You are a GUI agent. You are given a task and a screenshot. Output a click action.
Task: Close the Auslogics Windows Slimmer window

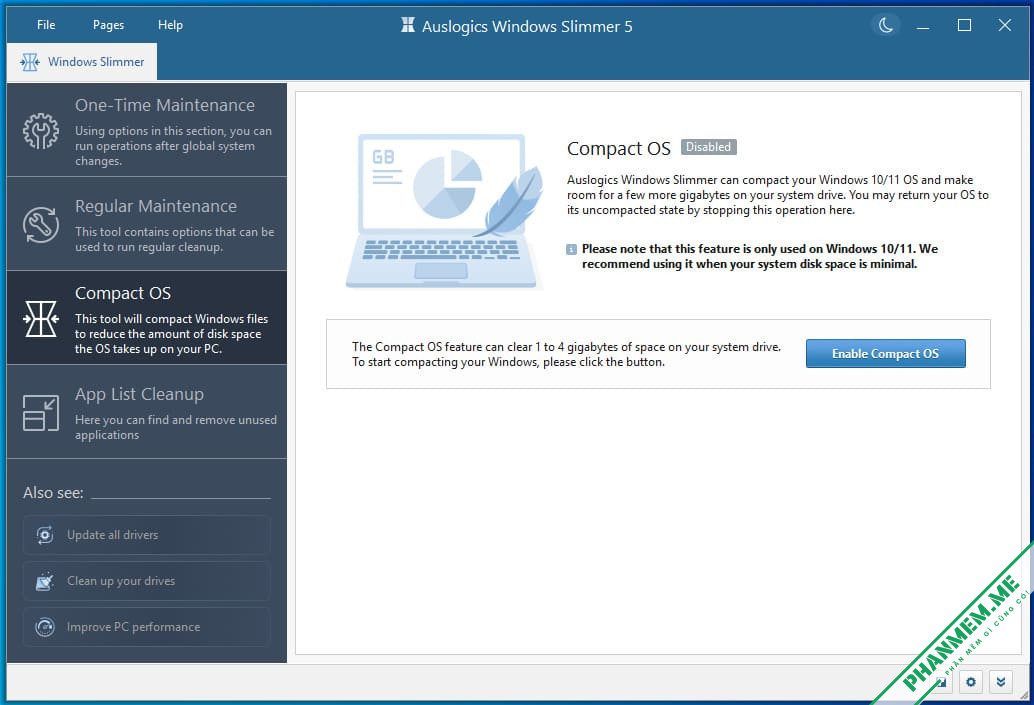point(1004,26)
